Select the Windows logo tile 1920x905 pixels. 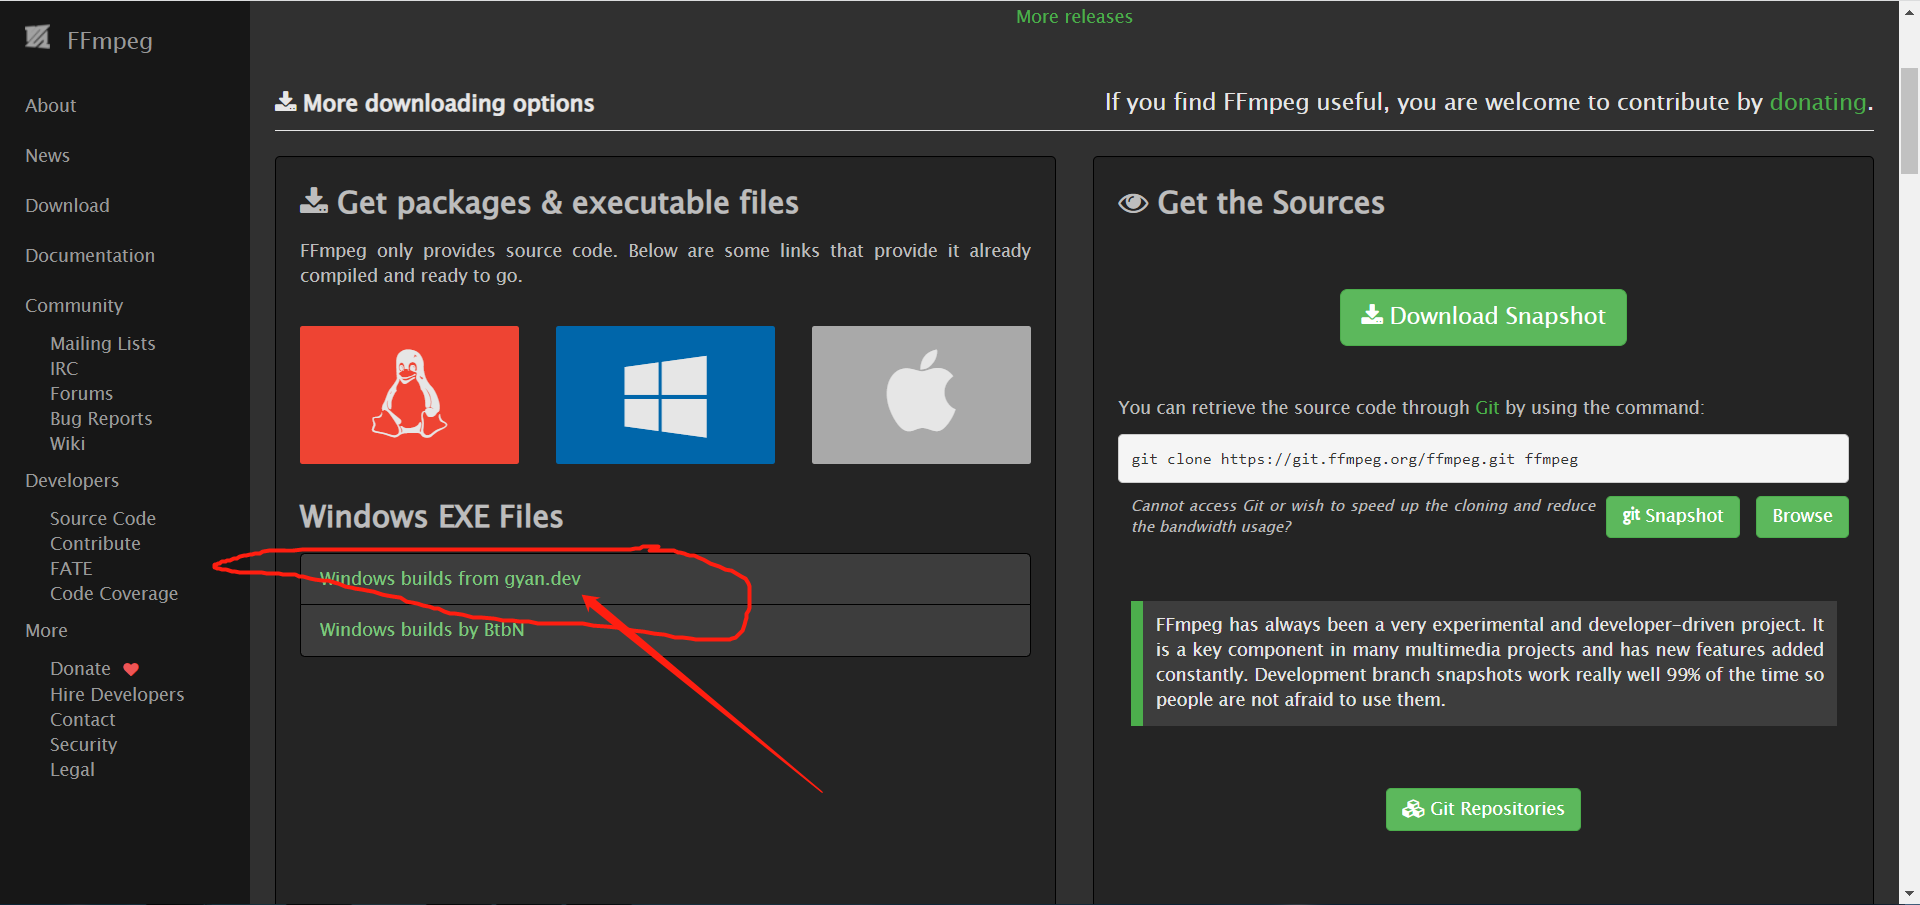(665, 394)
